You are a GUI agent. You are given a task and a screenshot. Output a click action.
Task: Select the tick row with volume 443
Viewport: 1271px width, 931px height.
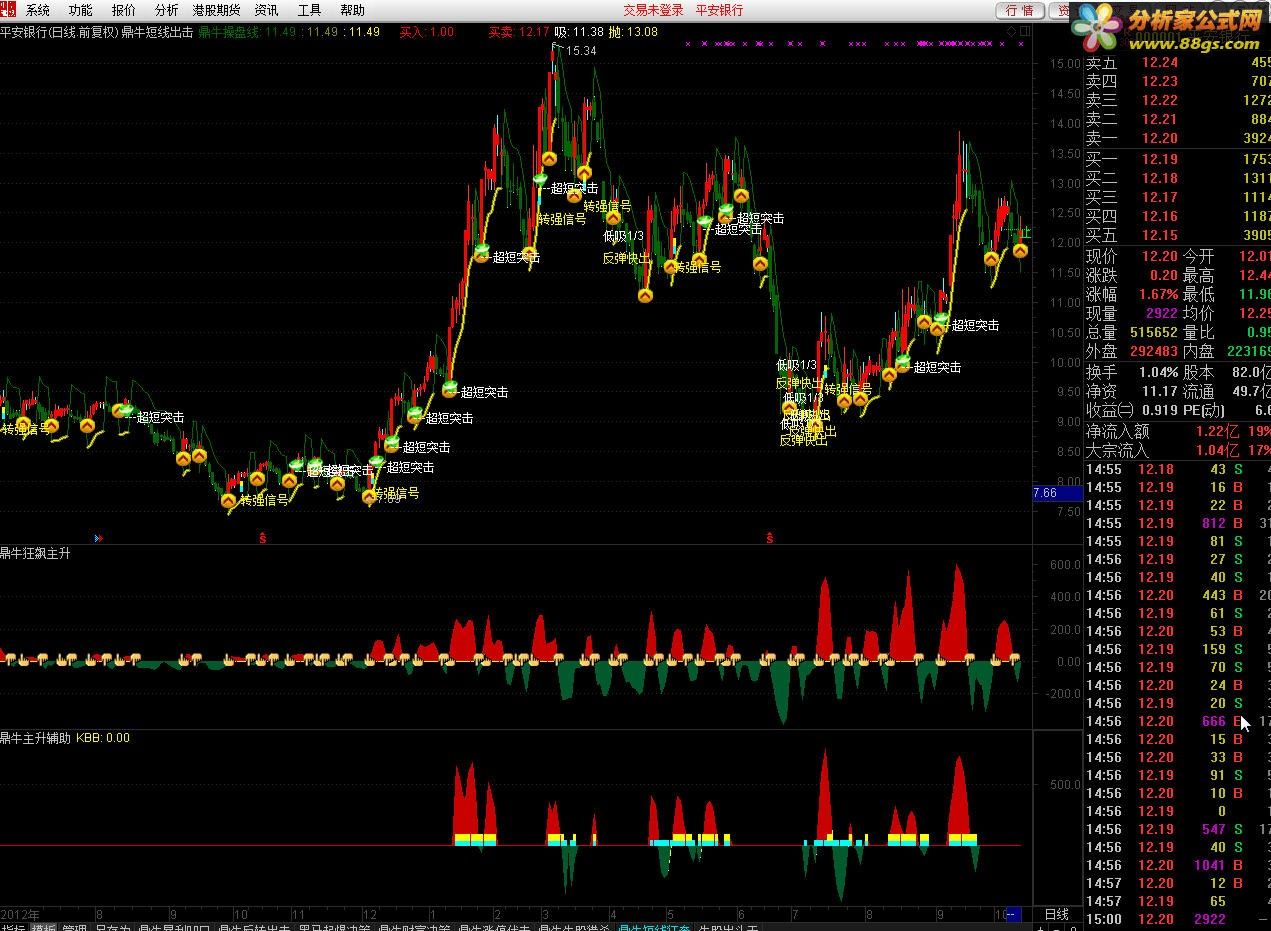coord(1178,595)
